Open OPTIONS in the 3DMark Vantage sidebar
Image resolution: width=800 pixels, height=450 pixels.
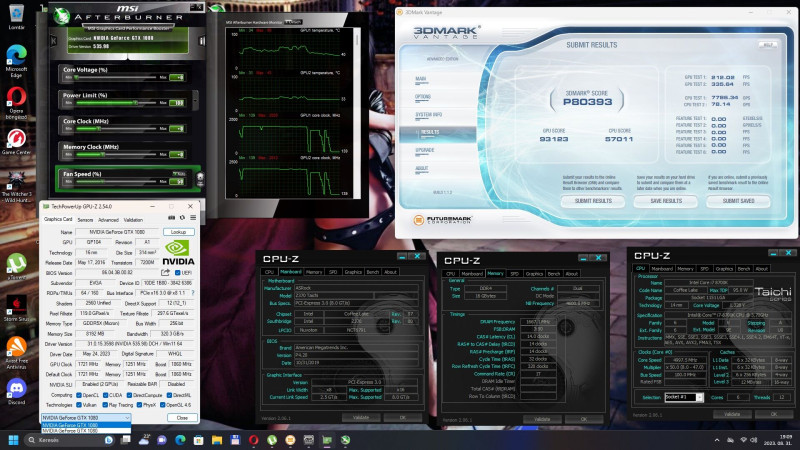(423, 97)
